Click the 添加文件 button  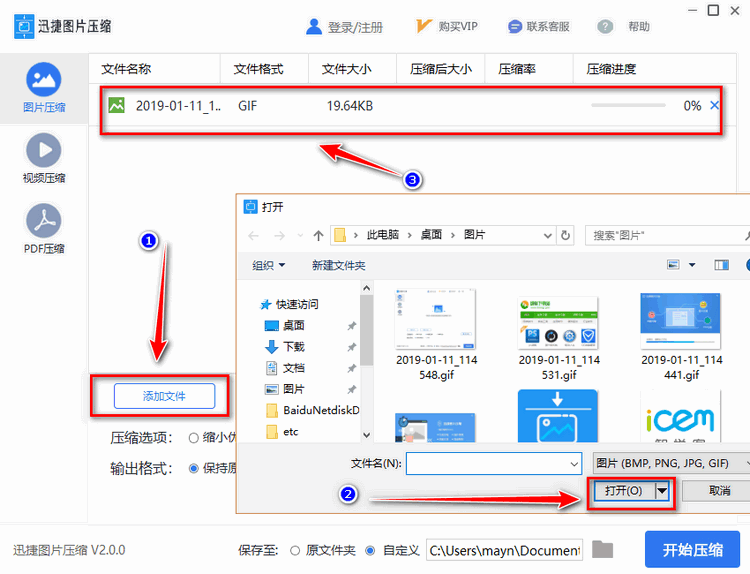pyautogui.click(x=165, y=396)
